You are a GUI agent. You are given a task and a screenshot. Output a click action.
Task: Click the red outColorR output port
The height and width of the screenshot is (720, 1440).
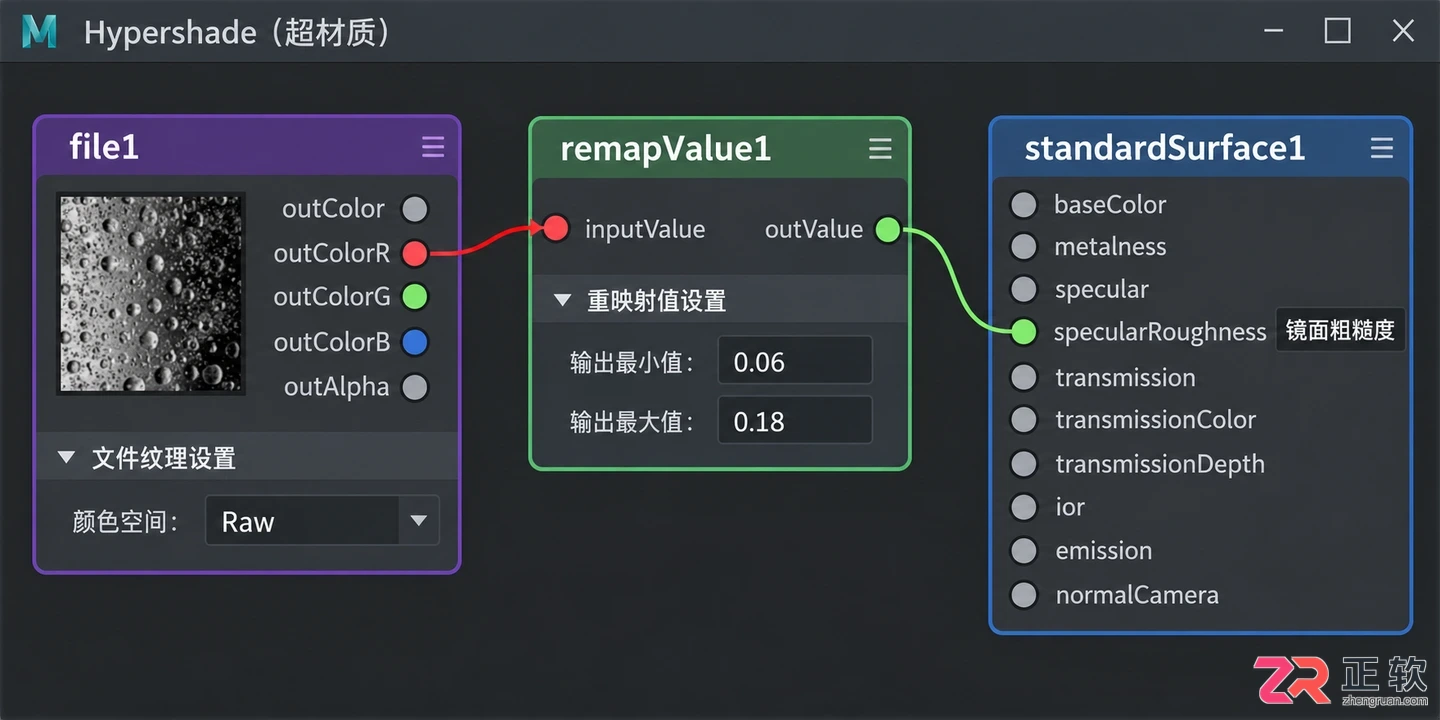[x=415, y=253]
